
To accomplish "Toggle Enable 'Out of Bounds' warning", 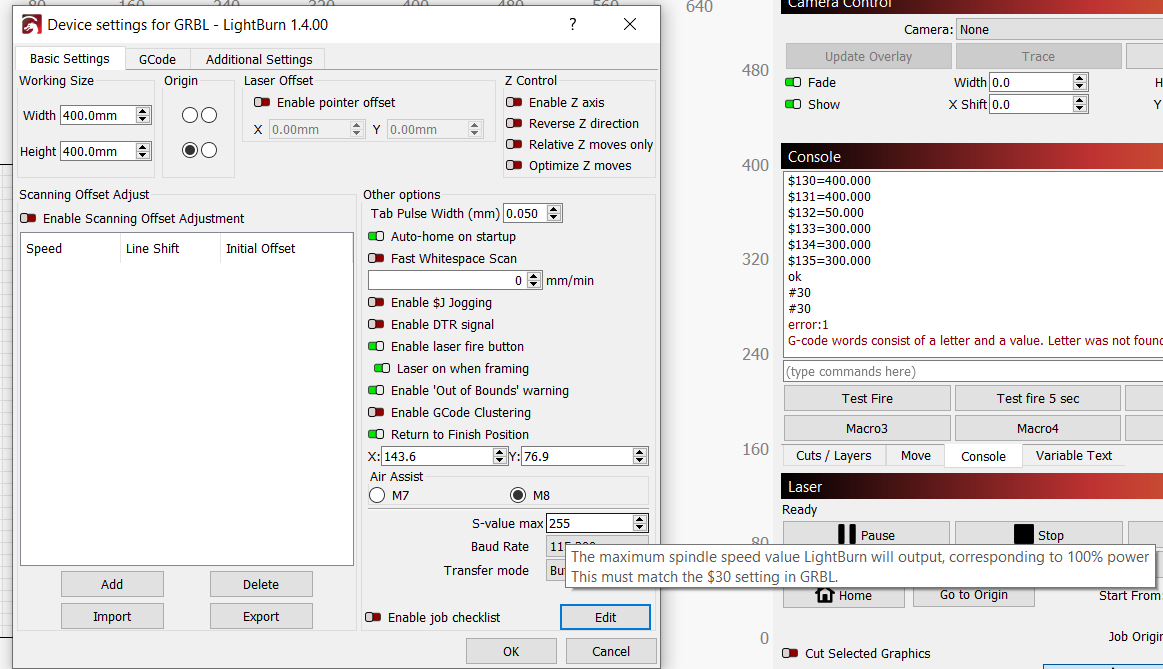I will (x=376, y=390).
